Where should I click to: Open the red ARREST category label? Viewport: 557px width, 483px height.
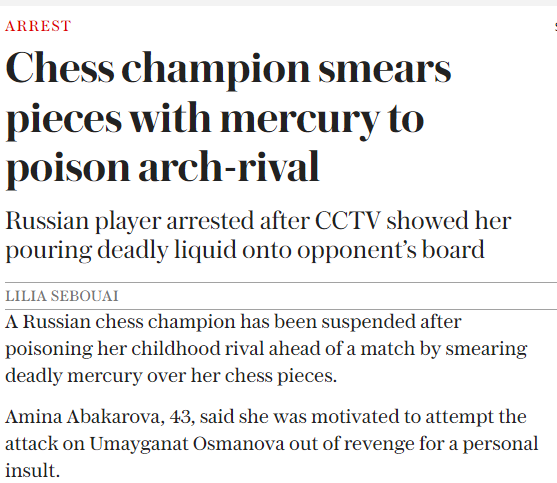tap(38, 26)
